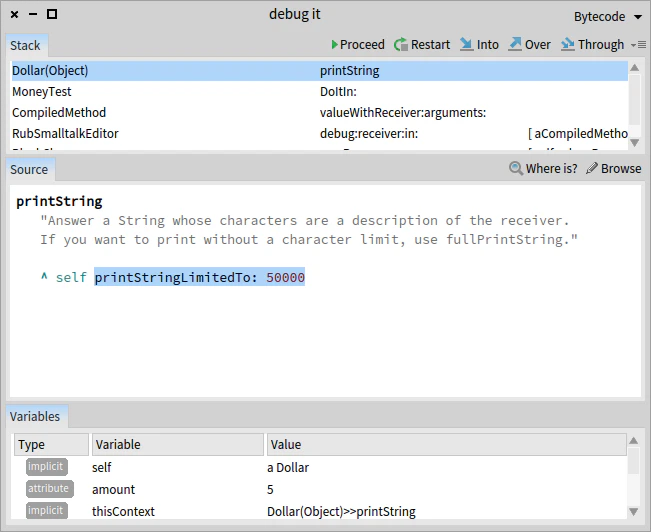651x532 pixels.
Task: Select the Dollar(Object) stack frame
Action: 319,71
